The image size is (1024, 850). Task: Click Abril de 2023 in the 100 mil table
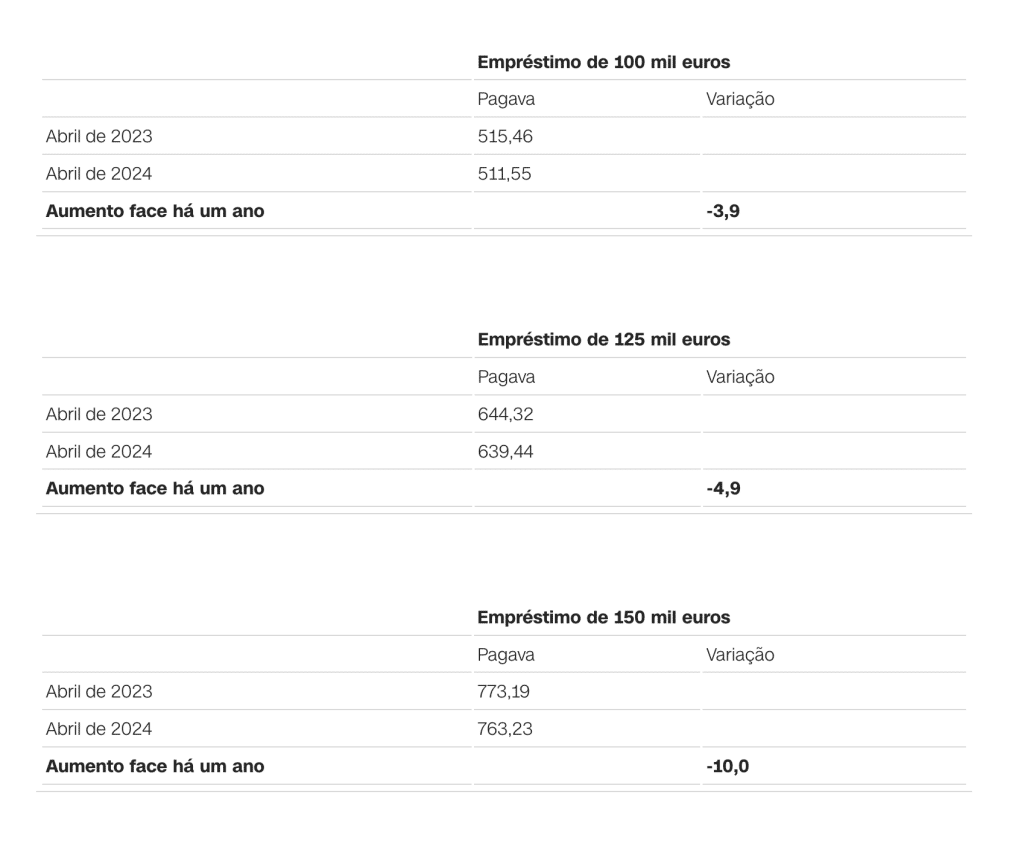99,136
